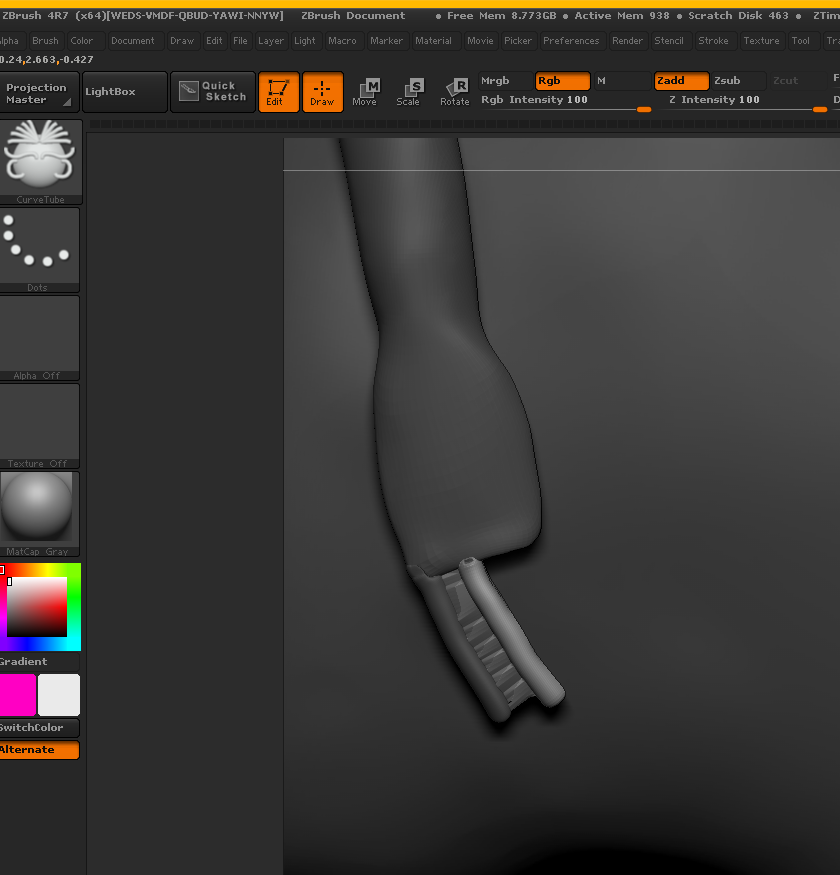Open the CurveTube brush picker

[x=41, y=158]
